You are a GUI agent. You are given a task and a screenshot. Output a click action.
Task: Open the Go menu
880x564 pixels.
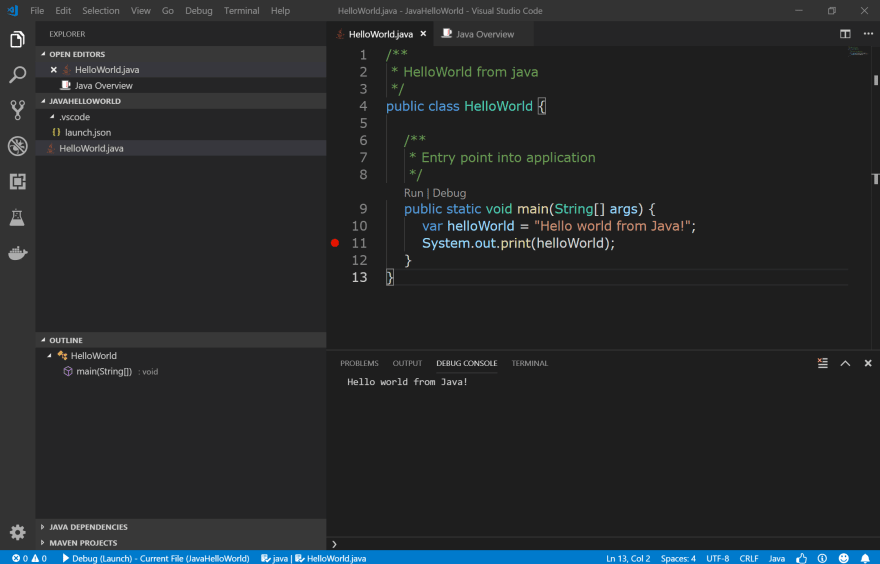tap(167, 11)
